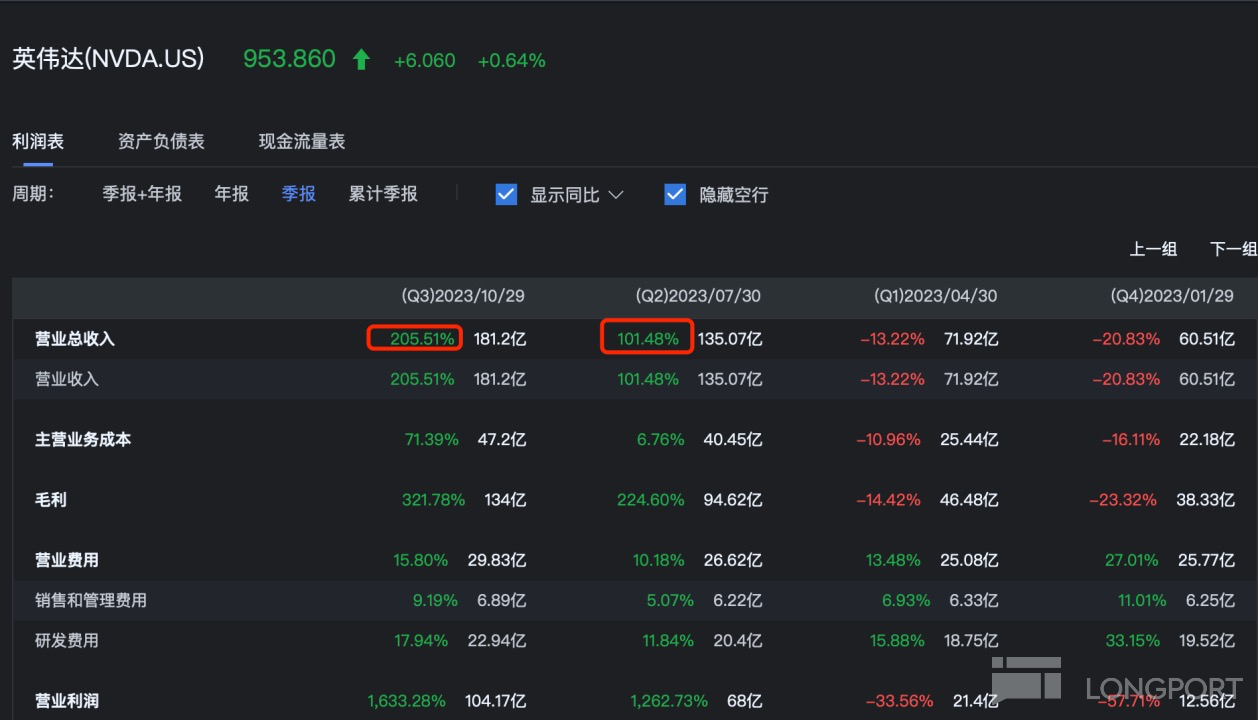Click the 研发费用 row label
The image size is (1258, 720).
pyautogui.click(x=67, y=640)
